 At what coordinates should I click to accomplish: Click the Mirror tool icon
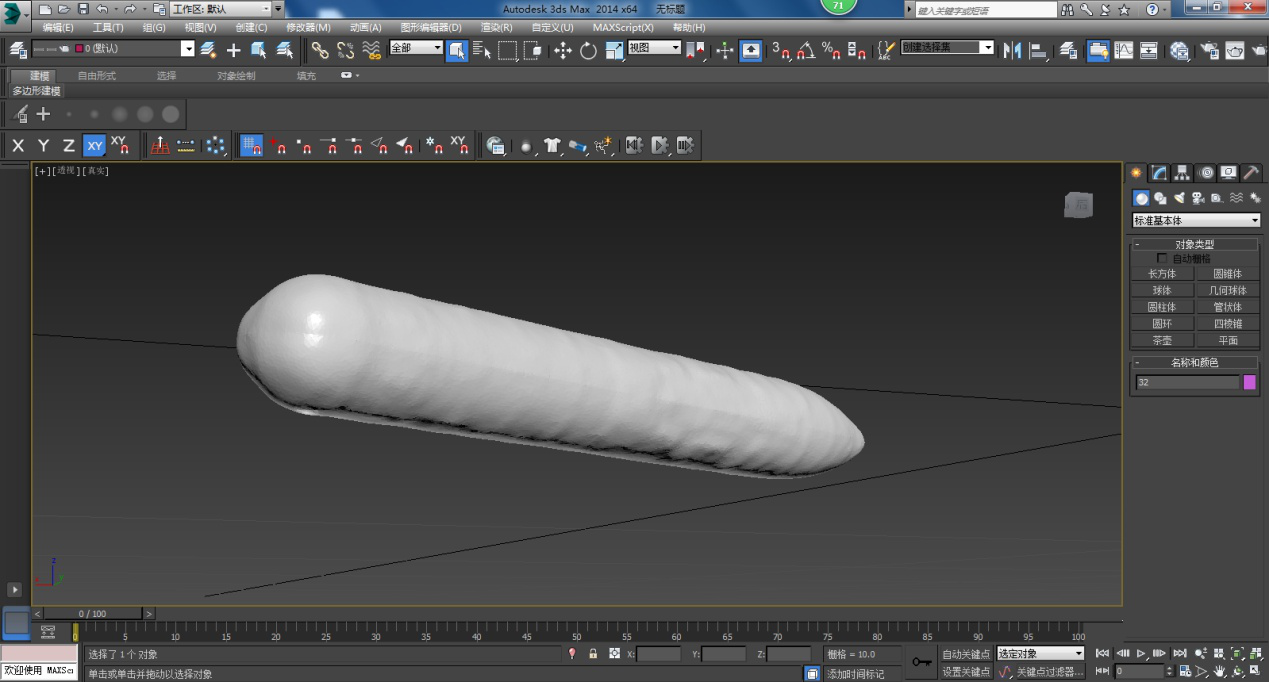pyautogui.click(x=1012, y=50)
